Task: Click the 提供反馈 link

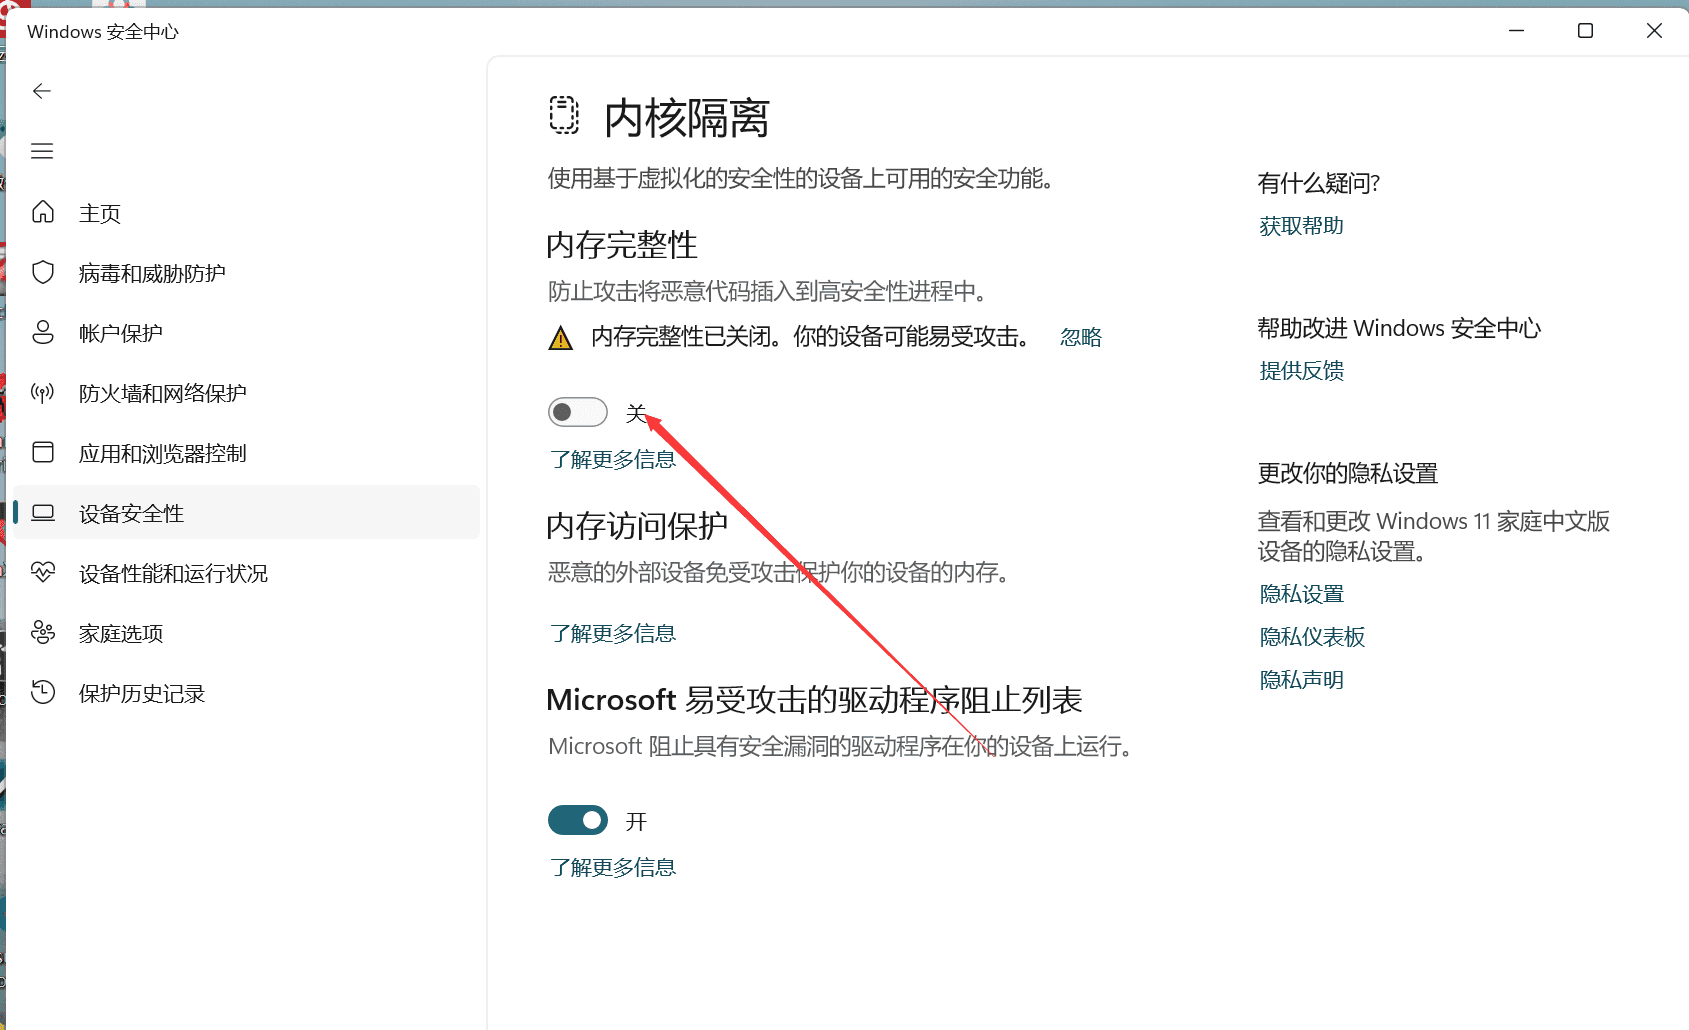Action: click(1301, 371)
